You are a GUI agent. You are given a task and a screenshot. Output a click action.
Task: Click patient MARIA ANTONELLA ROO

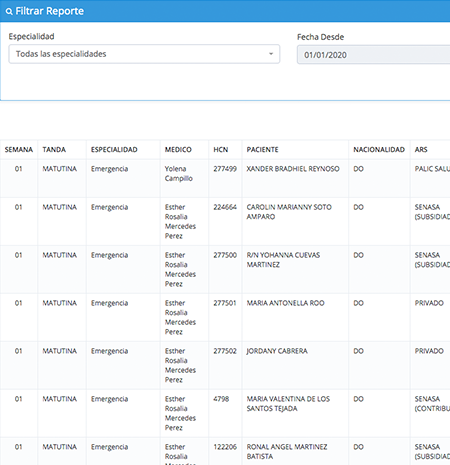tap(285, 303)
